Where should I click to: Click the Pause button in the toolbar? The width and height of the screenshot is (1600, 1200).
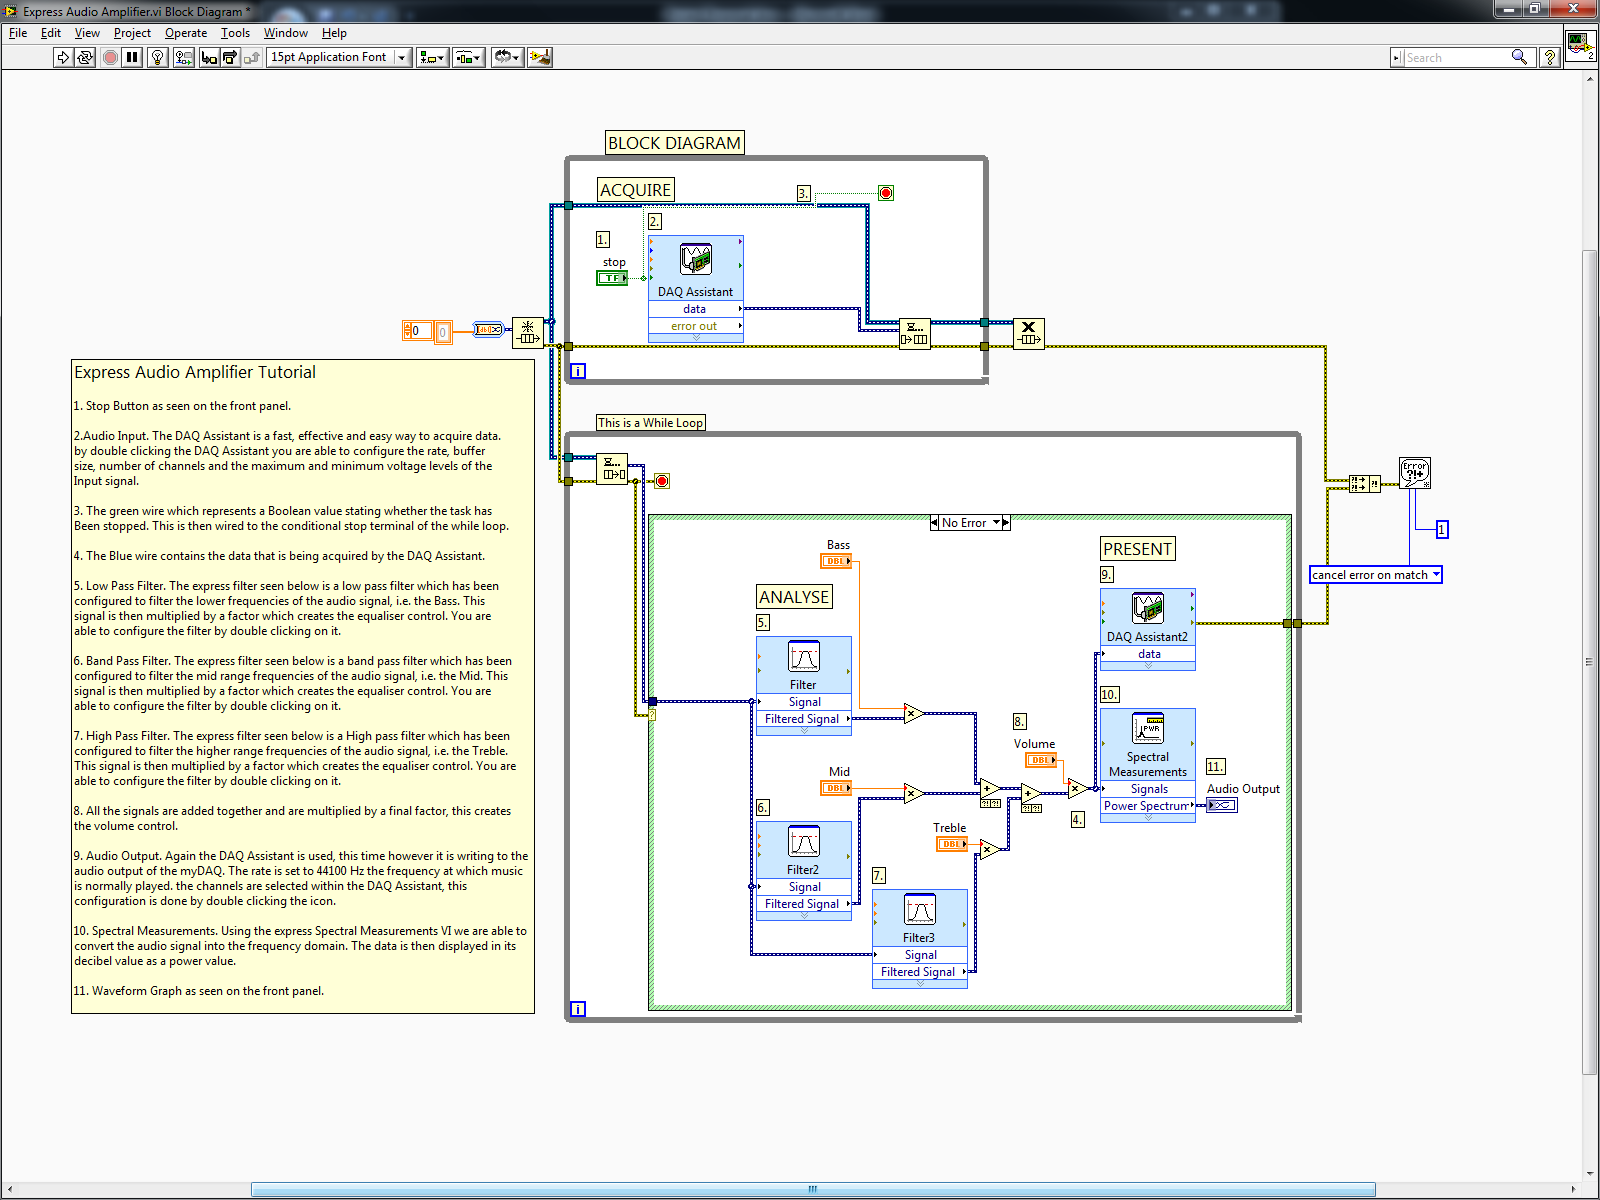point(132,57)
